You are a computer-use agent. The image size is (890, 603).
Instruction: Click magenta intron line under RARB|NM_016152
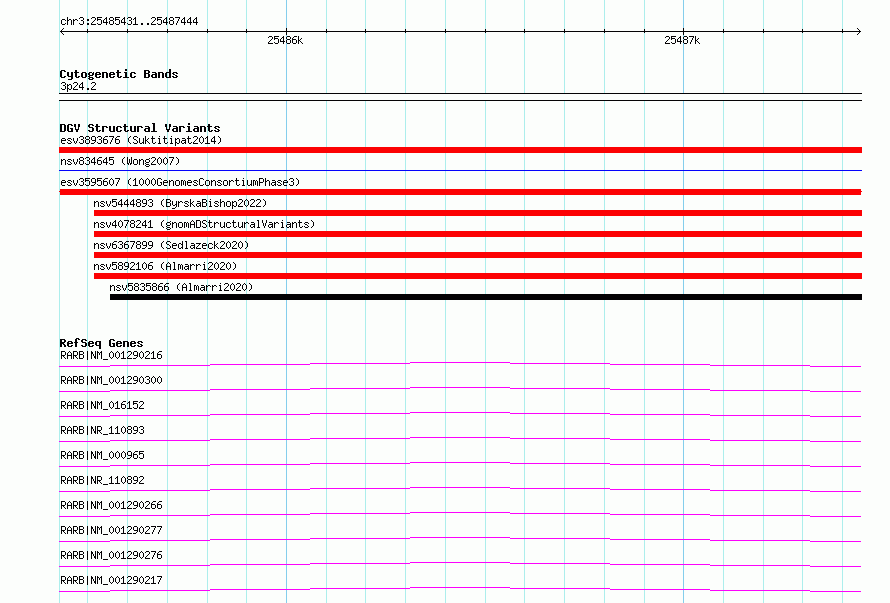(460, 414)
